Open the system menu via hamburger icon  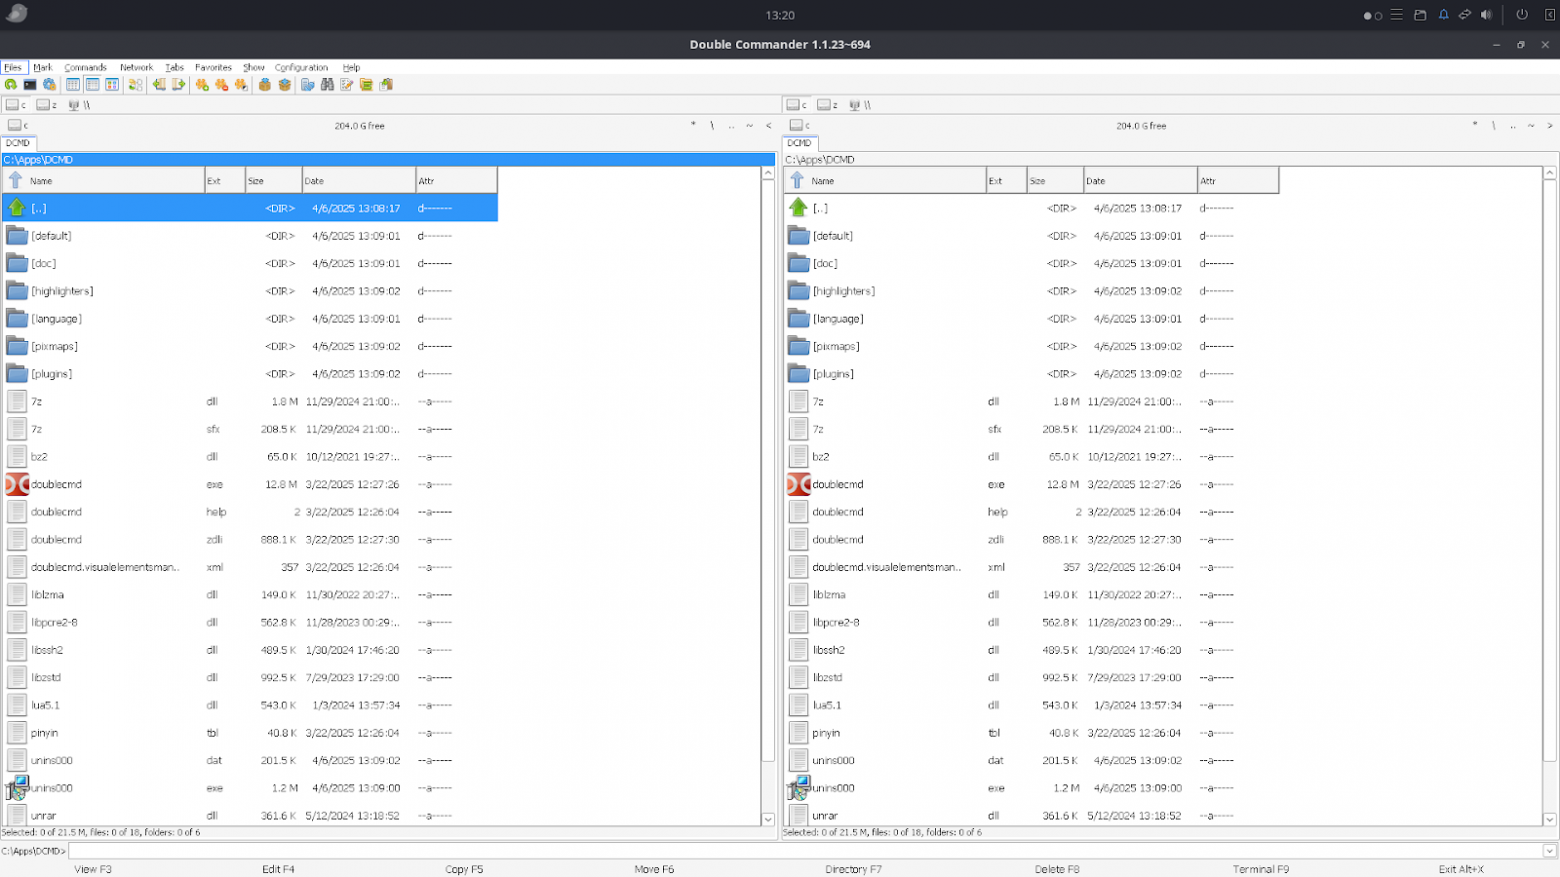[x=1397, y=14]
